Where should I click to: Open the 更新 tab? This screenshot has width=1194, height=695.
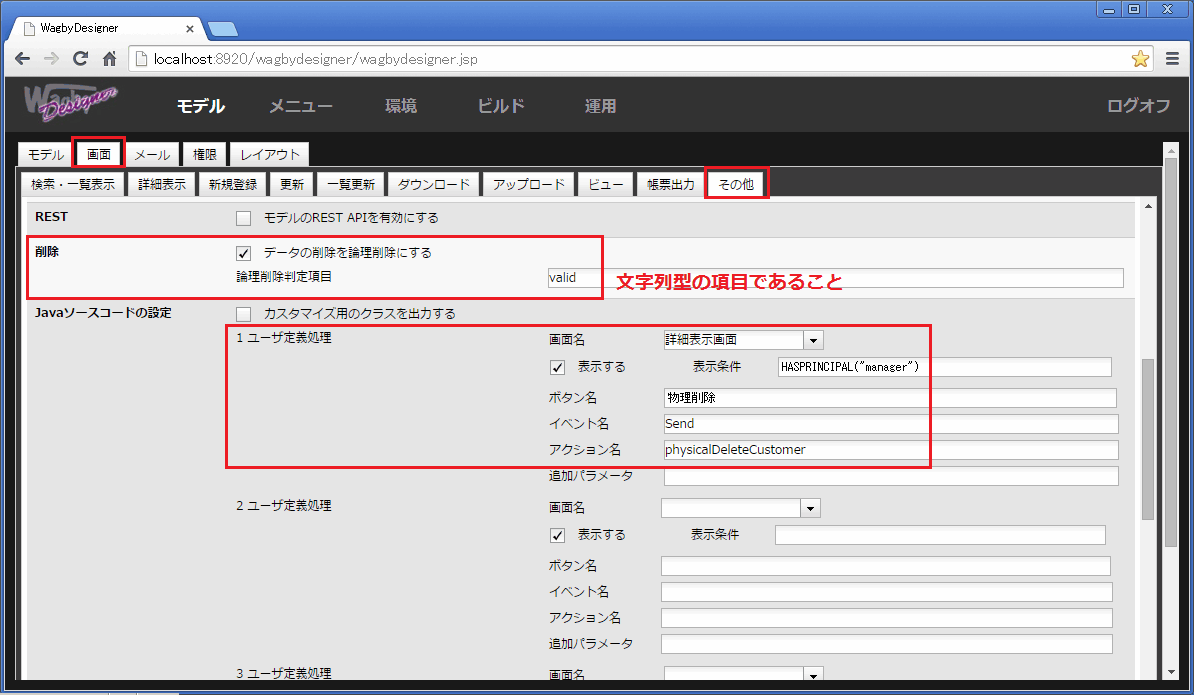tap(292, 184)
